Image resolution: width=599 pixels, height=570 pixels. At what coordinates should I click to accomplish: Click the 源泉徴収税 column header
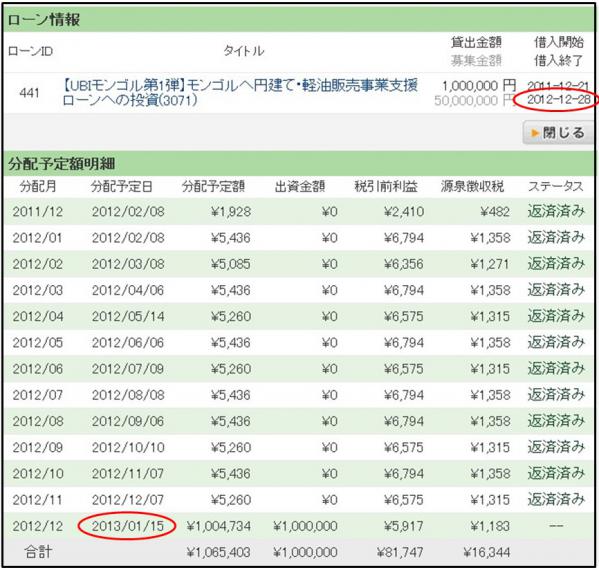click(x=472, y=186)
